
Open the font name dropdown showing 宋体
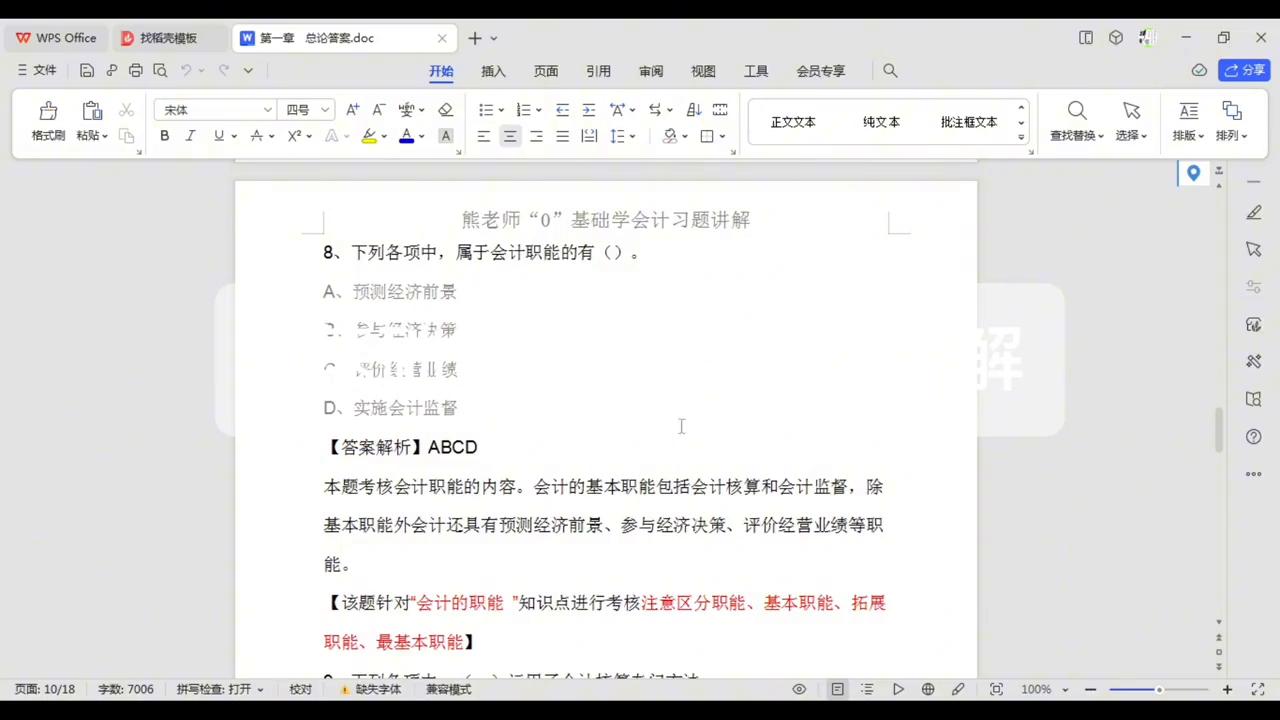tap(213, 110)
